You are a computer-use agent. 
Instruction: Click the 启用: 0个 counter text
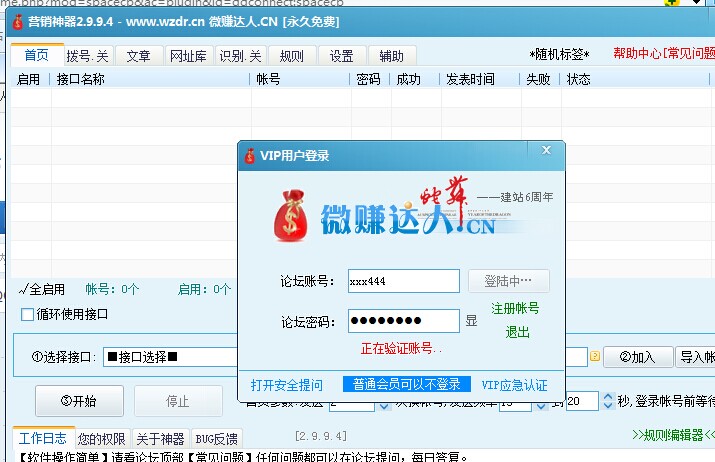pyautogui.click(x=204, y=289)
